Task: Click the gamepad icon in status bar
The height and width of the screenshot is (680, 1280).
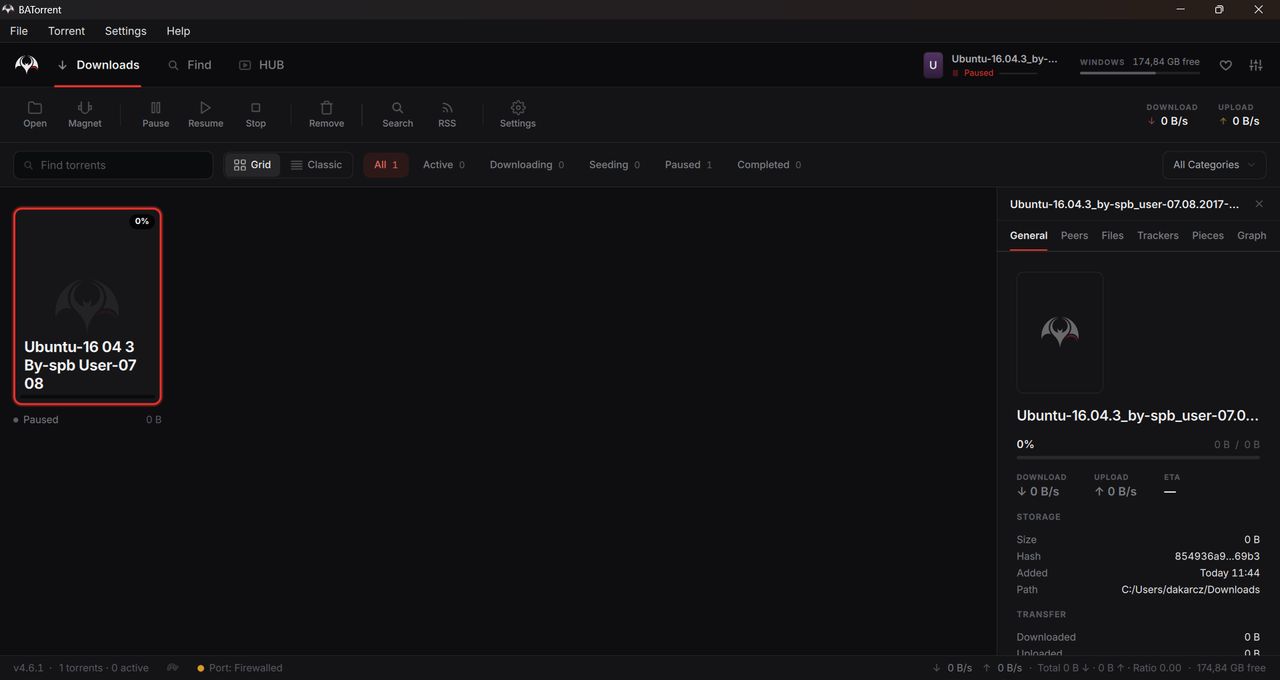Action: pyautogui.click(x=173, y=667)
